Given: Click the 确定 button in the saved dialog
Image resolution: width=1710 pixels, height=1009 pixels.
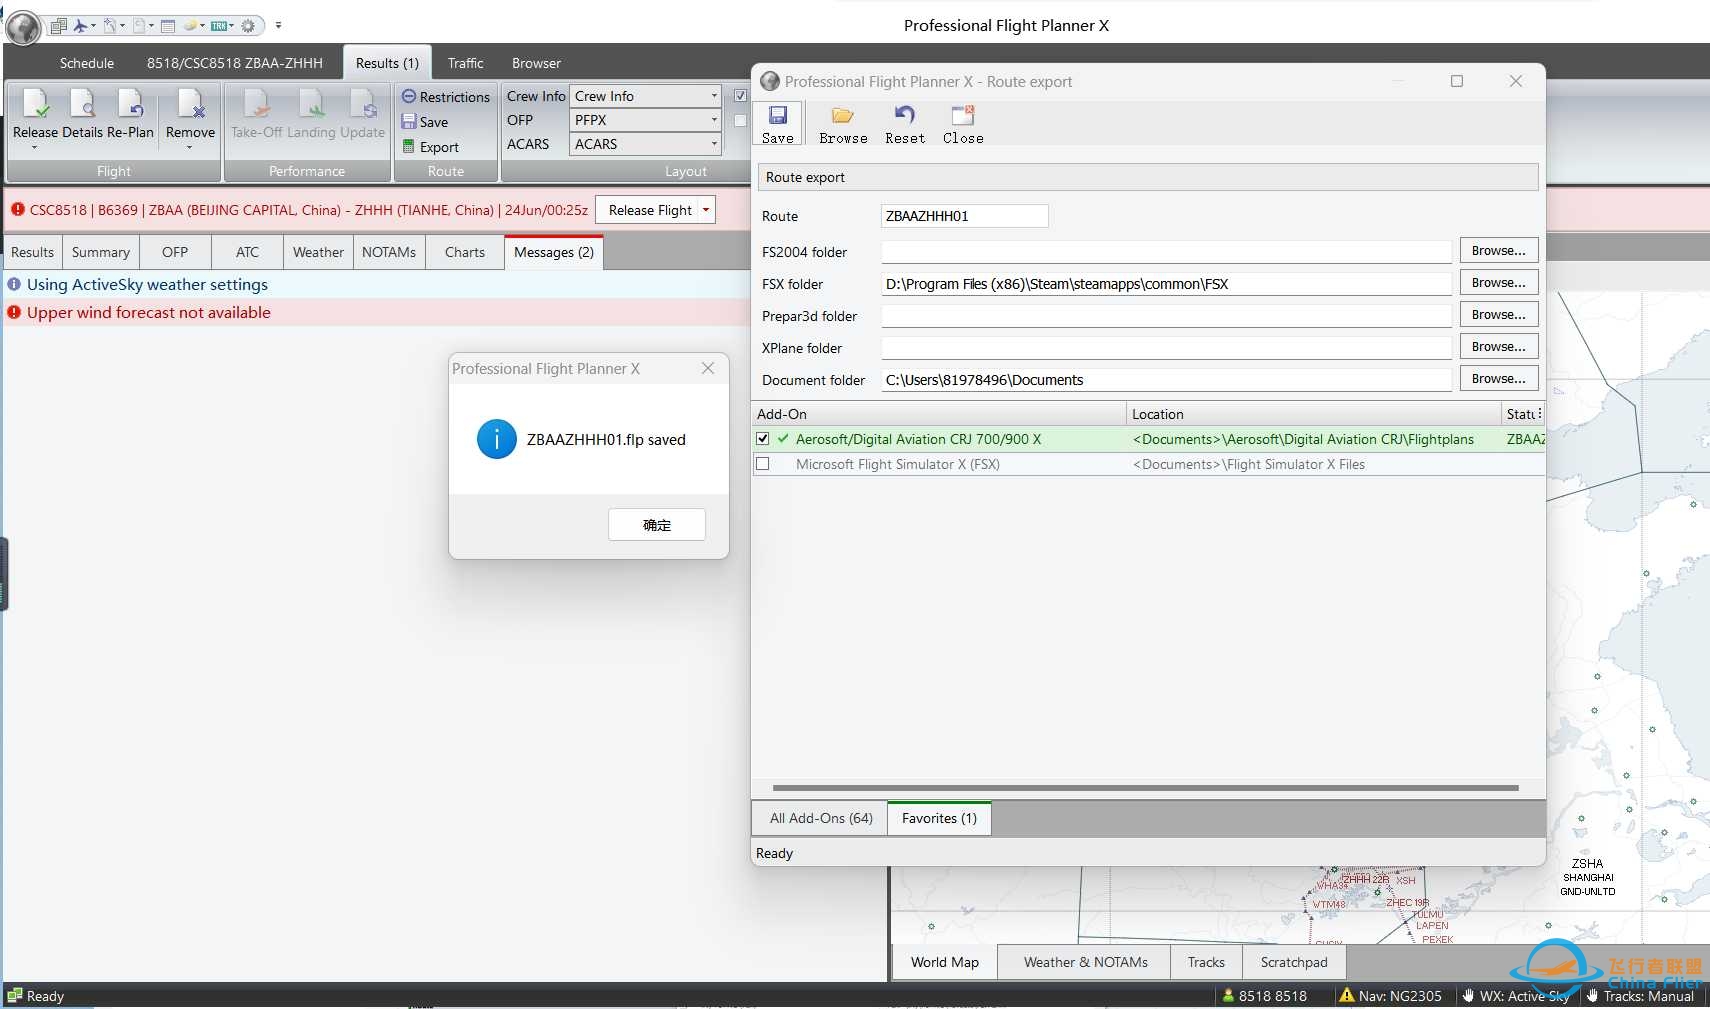Looking at the screenshot, I should point(657,525).
